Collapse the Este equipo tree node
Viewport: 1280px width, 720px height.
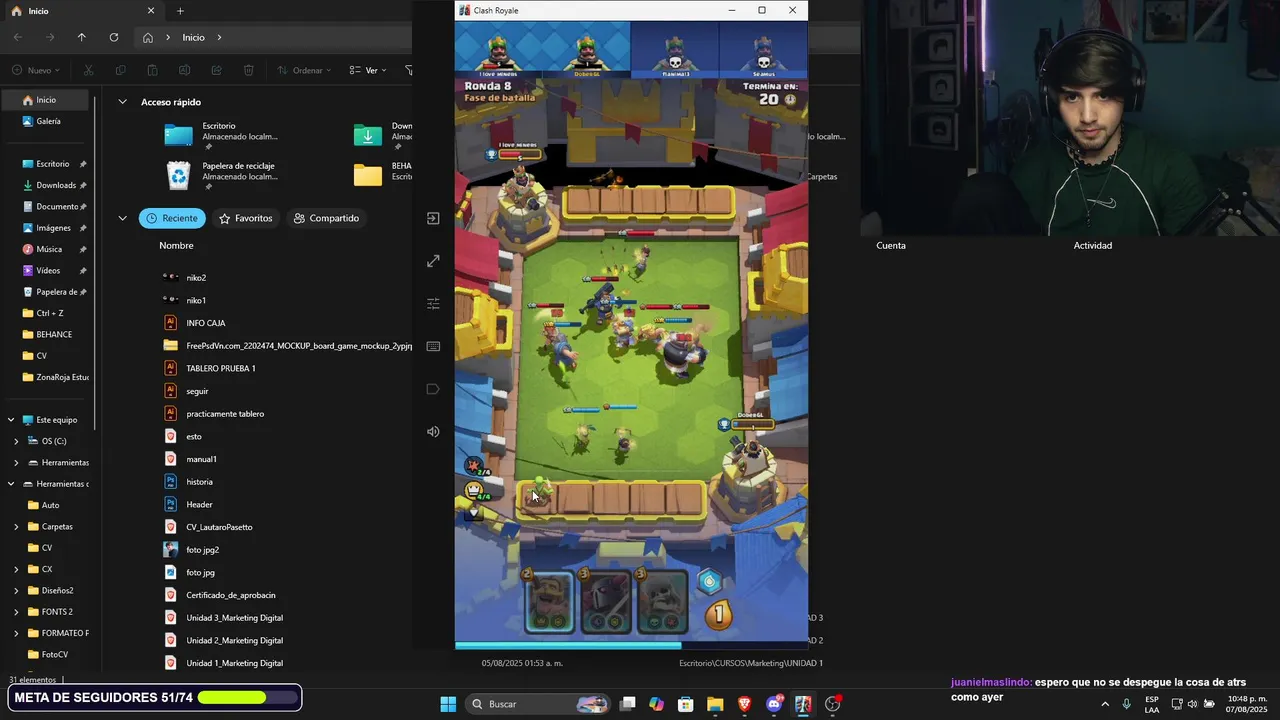(x=11, y=420)
